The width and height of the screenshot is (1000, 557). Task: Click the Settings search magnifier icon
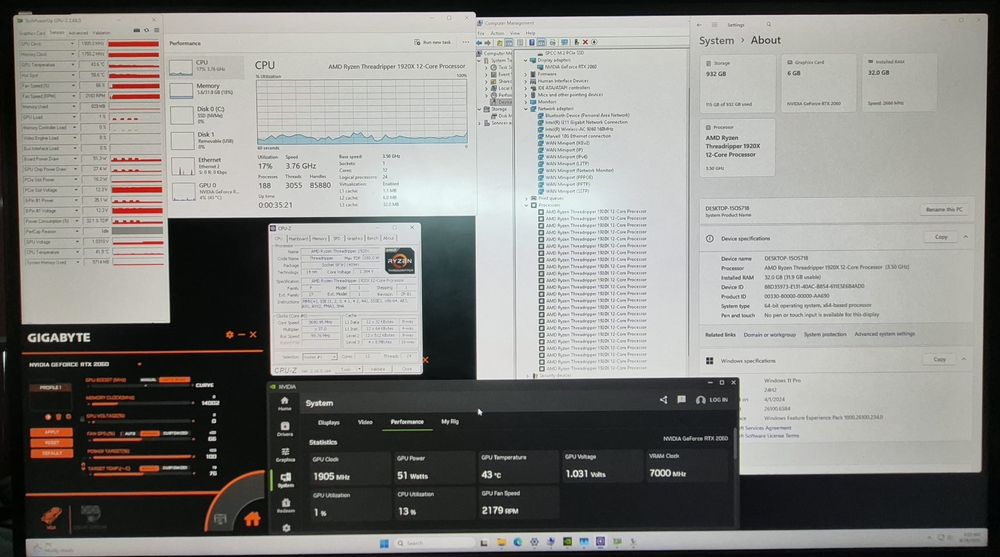[x=768, y=24]
